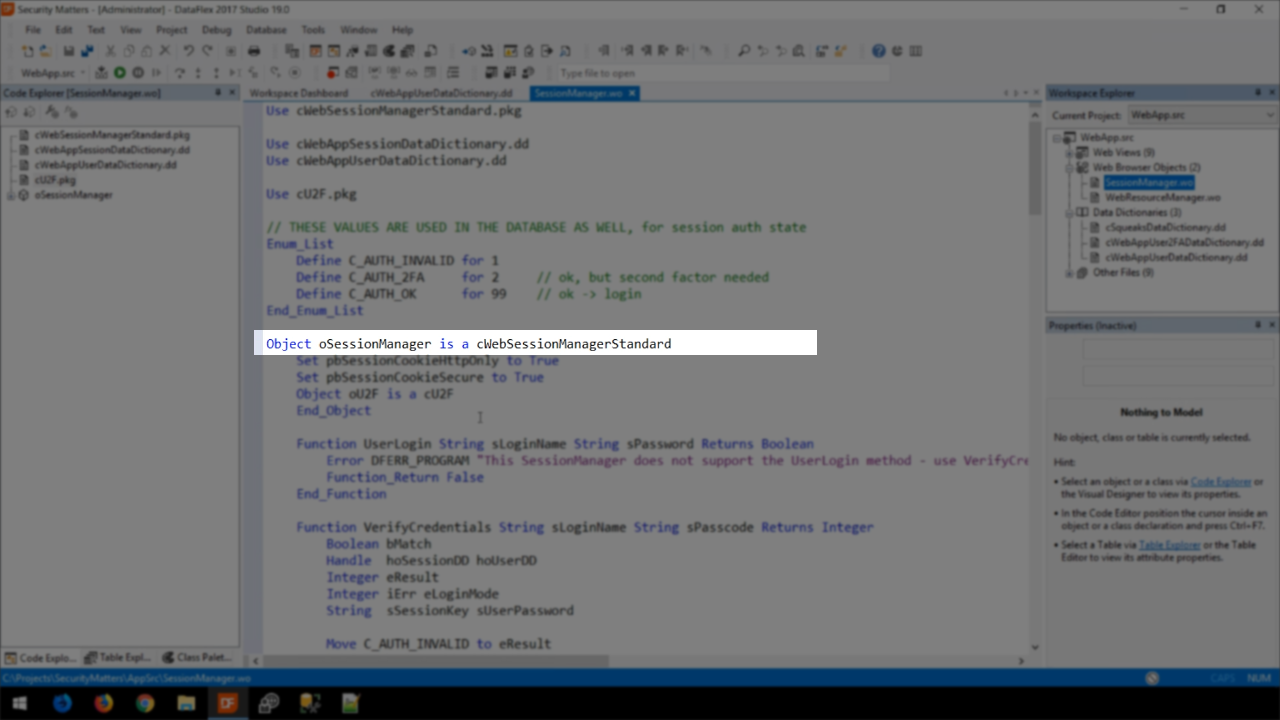The width and height of the screenshot is (1280, 720).
Task: Open the Database menu
Action: pyautogui.click(x=265, y=30)
